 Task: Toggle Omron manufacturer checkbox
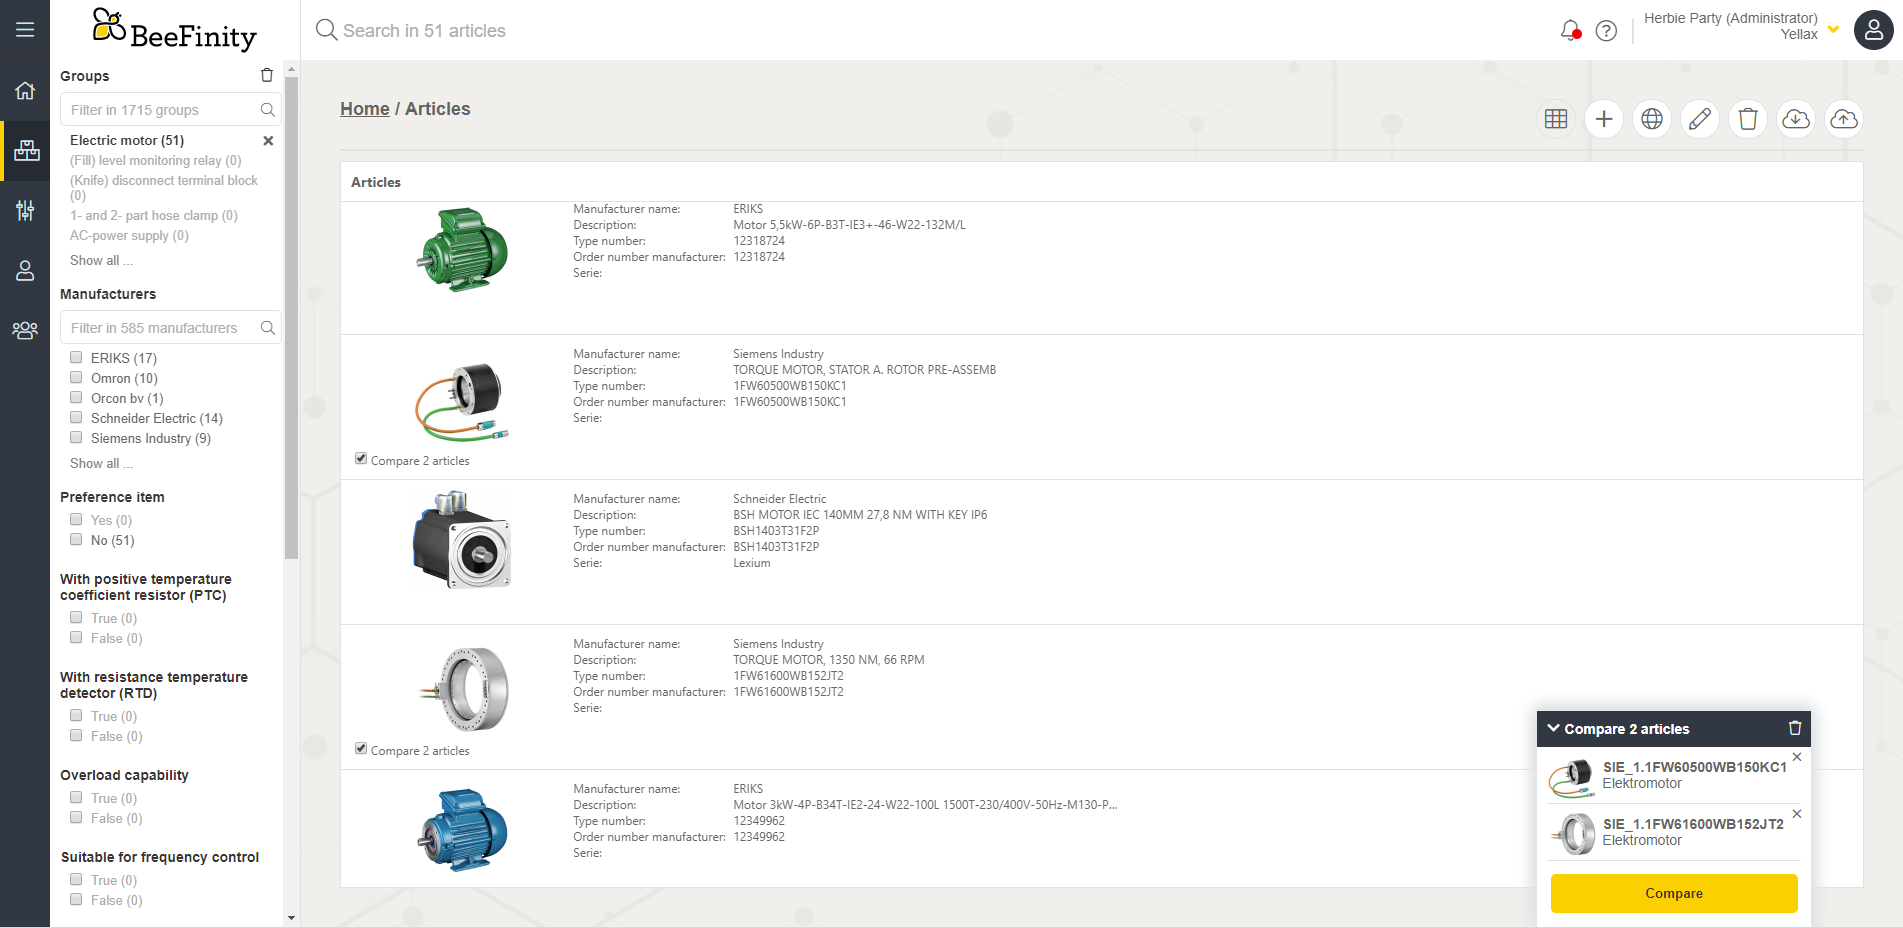point(76,377)
